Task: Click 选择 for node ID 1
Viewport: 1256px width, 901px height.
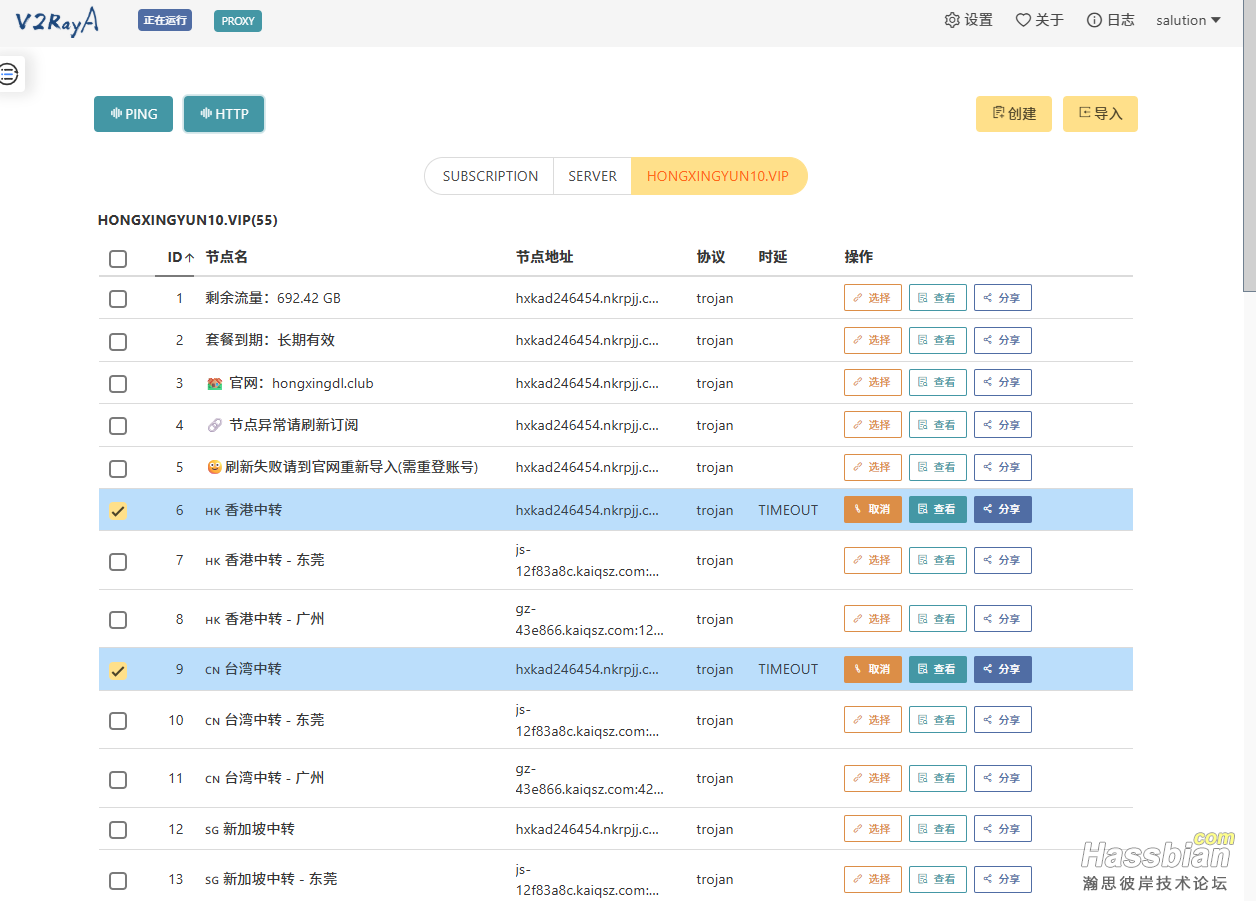Action: 873,298
